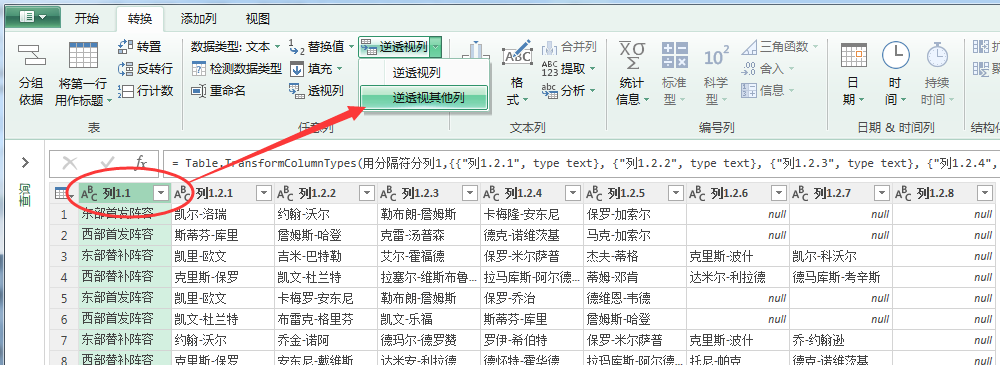Open the green File menu button
This screenshot has height=365, width=1000.
coord(33,17)
